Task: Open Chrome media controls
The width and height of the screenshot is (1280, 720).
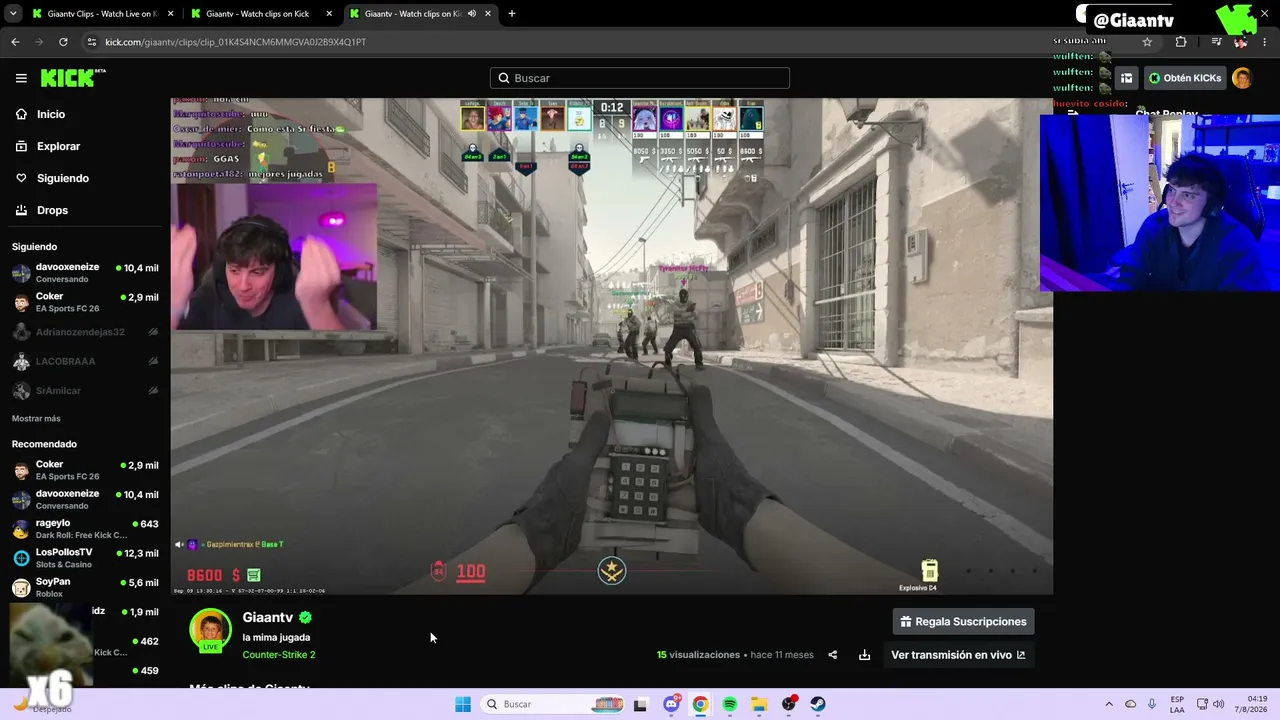Action: point(1216,42)
